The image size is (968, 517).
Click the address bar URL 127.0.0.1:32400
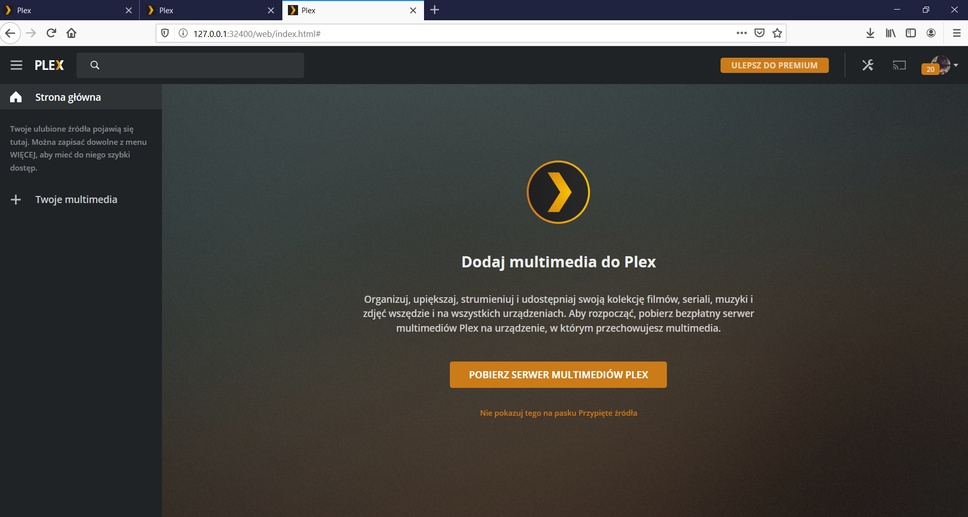tap(257, 33)
